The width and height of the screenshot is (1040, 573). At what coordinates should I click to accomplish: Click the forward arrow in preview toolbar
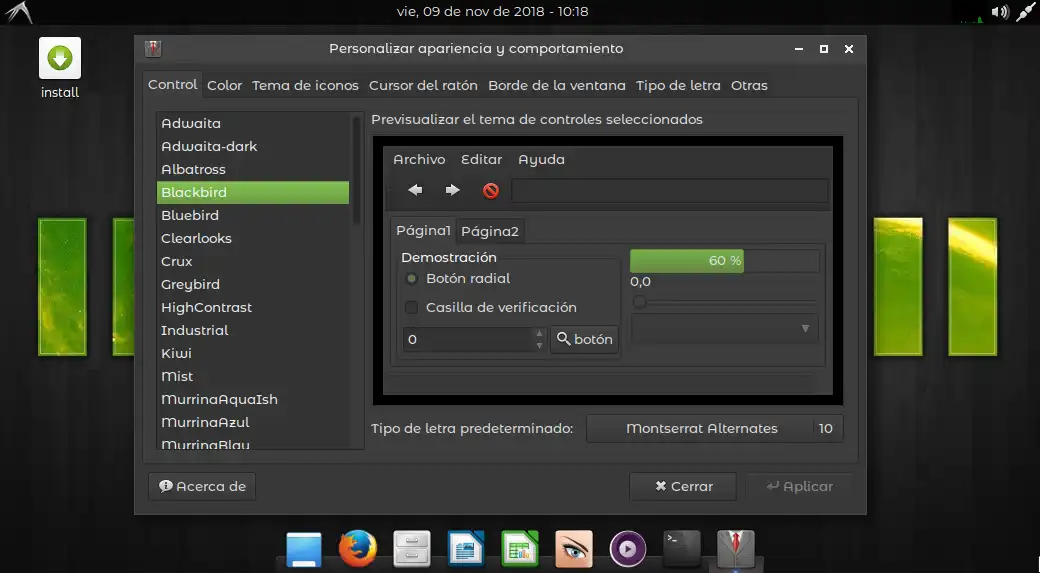(453, 190)
